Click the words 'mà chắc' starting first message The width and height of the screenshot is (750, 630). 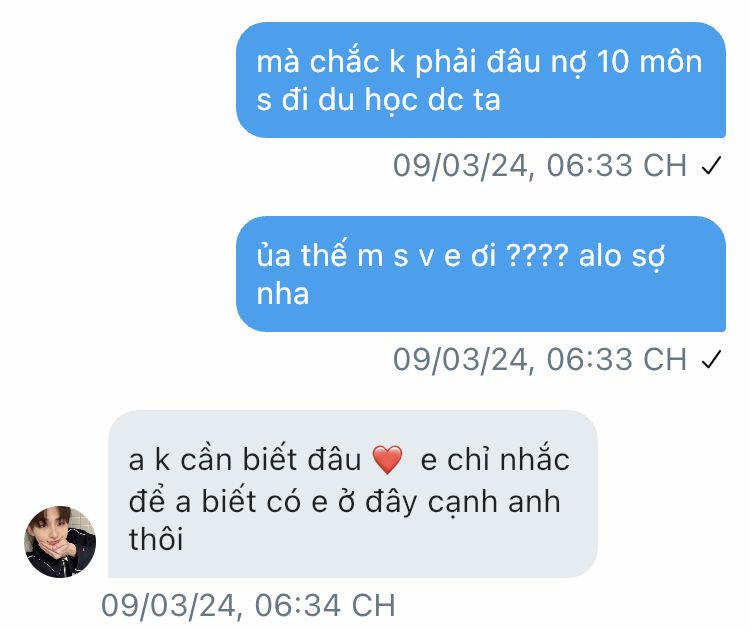(x=318, y=62)
